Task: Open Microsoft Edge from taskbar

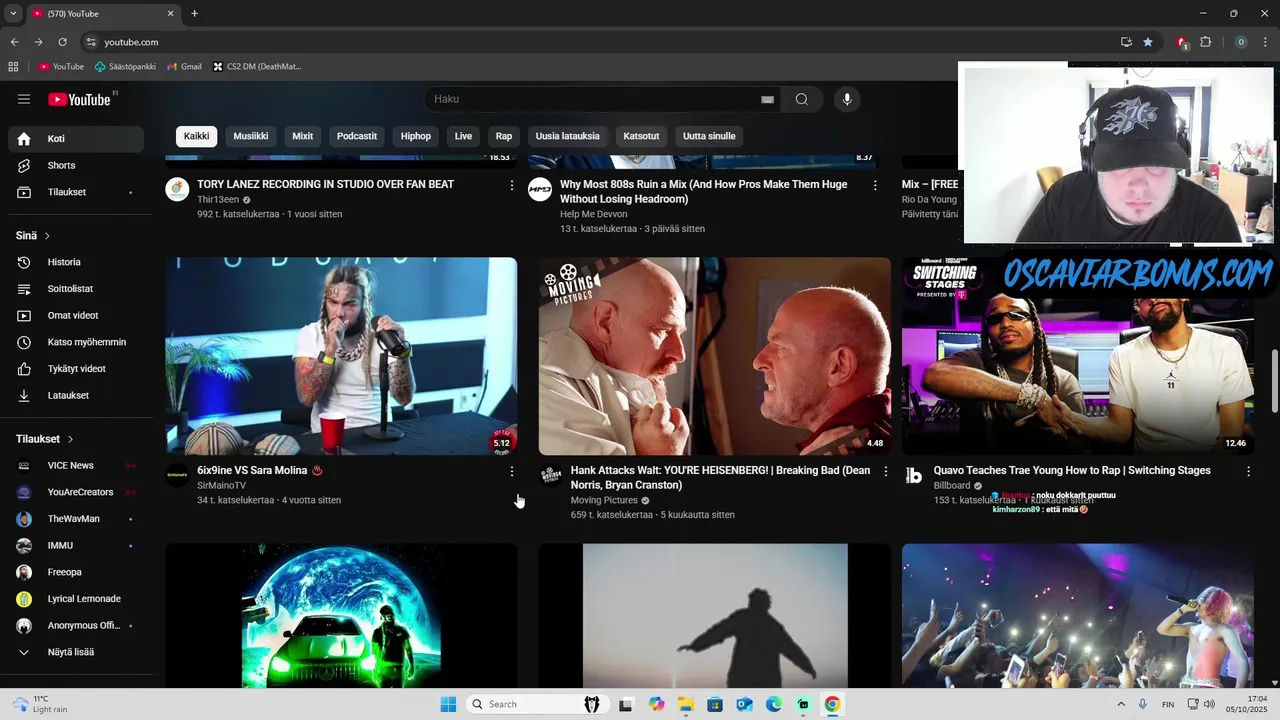Action: click(x=774, y=704)
